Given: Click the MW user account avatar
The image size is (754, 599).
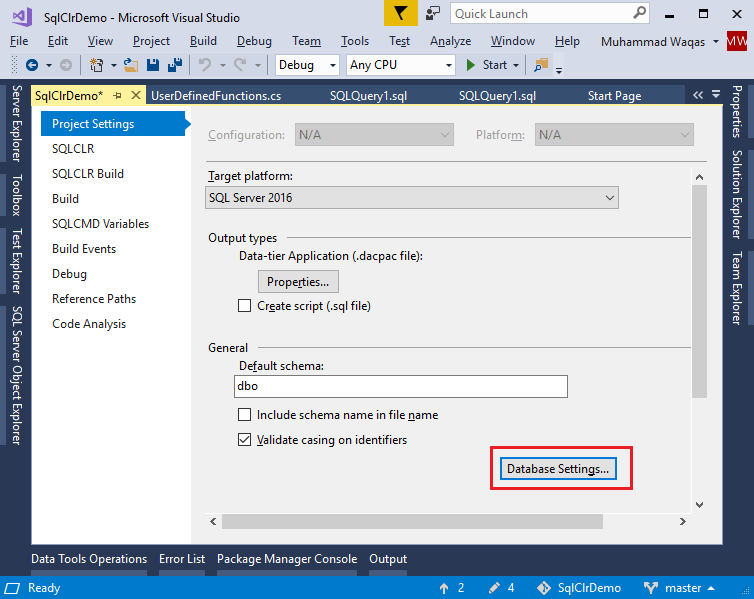Looking at the screenshot, I should [737, 42].
